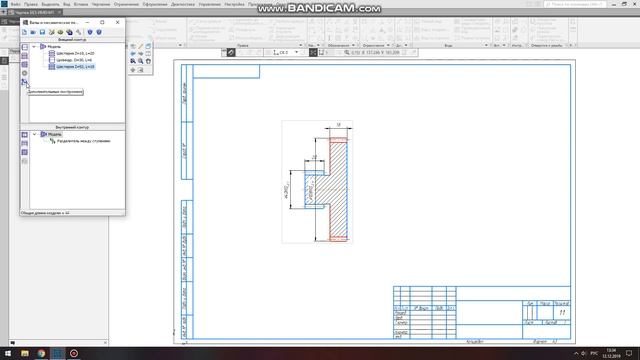Collapse Модель node in Внешний контур tree
This screenshot has height=360, width=640.
pos(34,47)
